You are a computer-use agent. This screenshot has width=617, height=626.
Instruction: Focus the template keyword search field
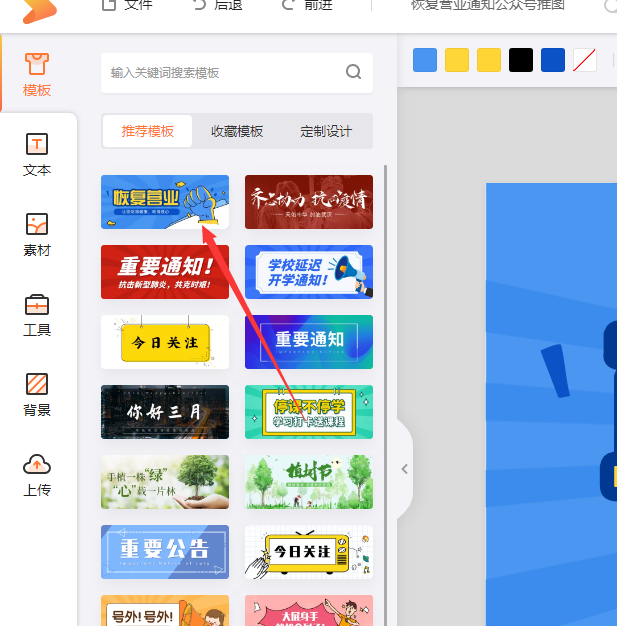point(237,73)
